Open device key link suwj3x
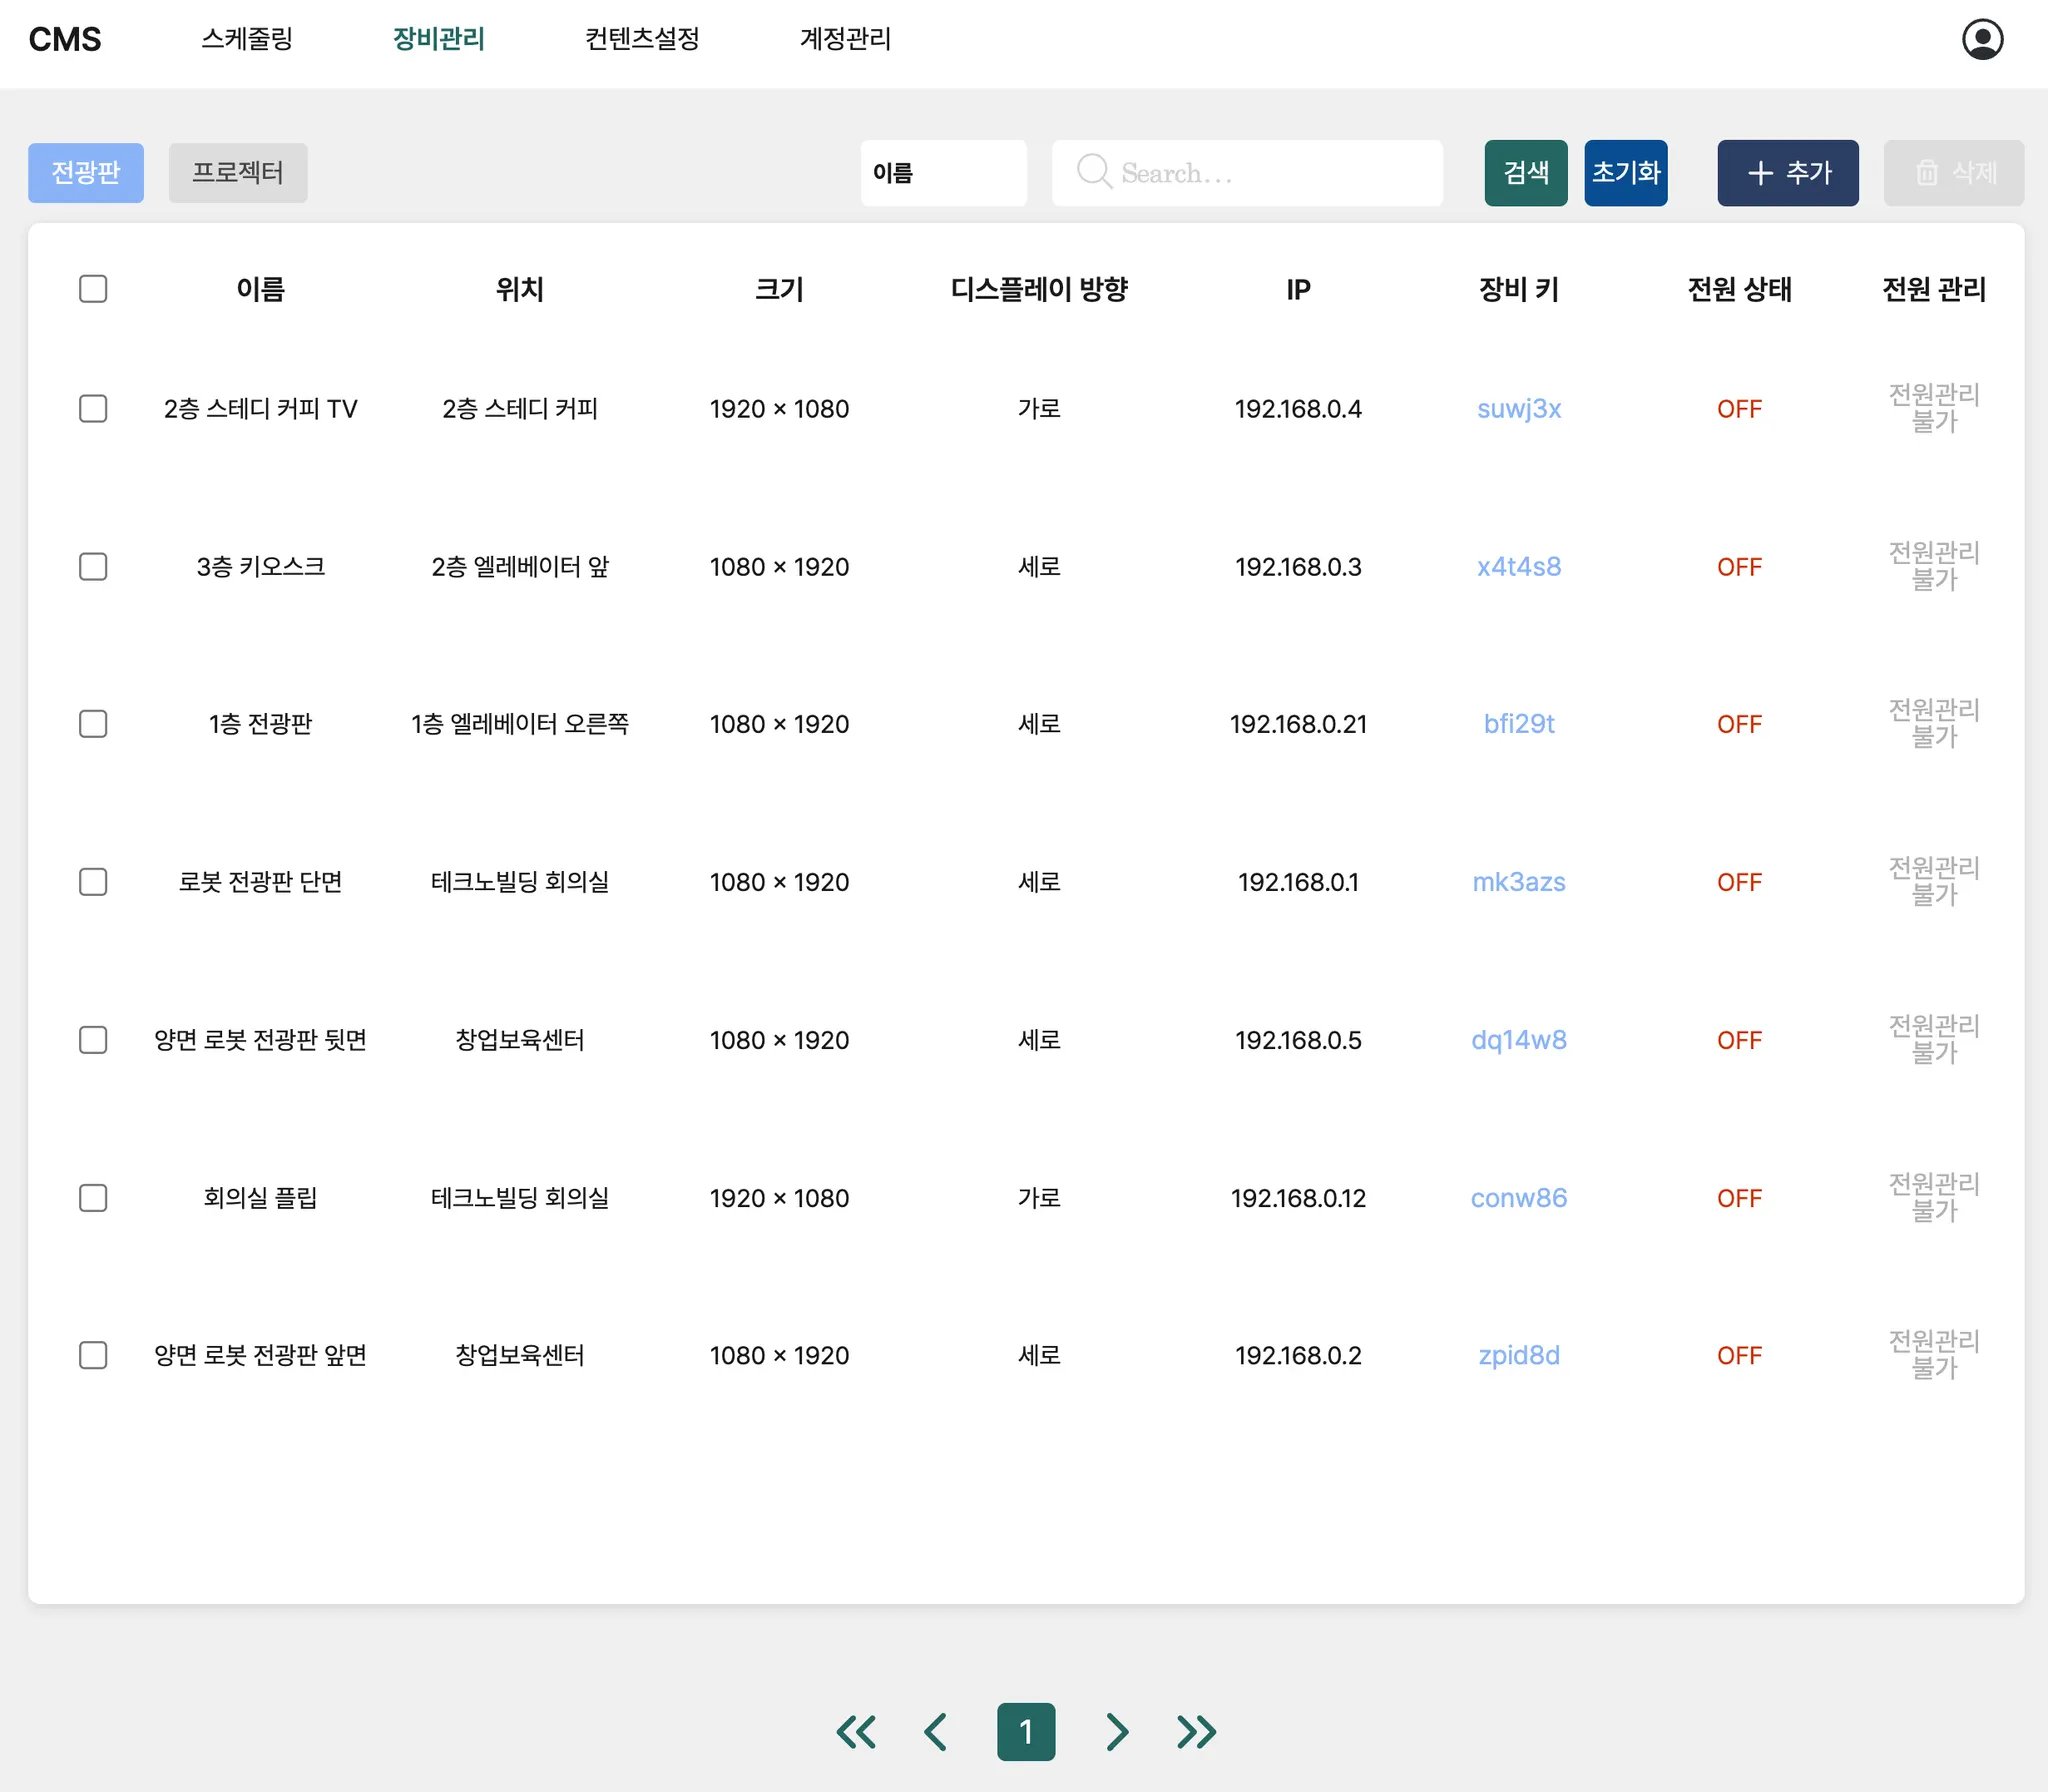This screenshot has height=1792, width=2048. click(x=1518, y=409)
